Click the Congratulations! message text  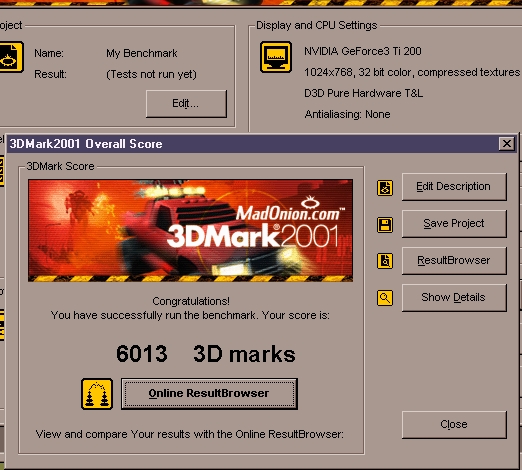point(191,301)
